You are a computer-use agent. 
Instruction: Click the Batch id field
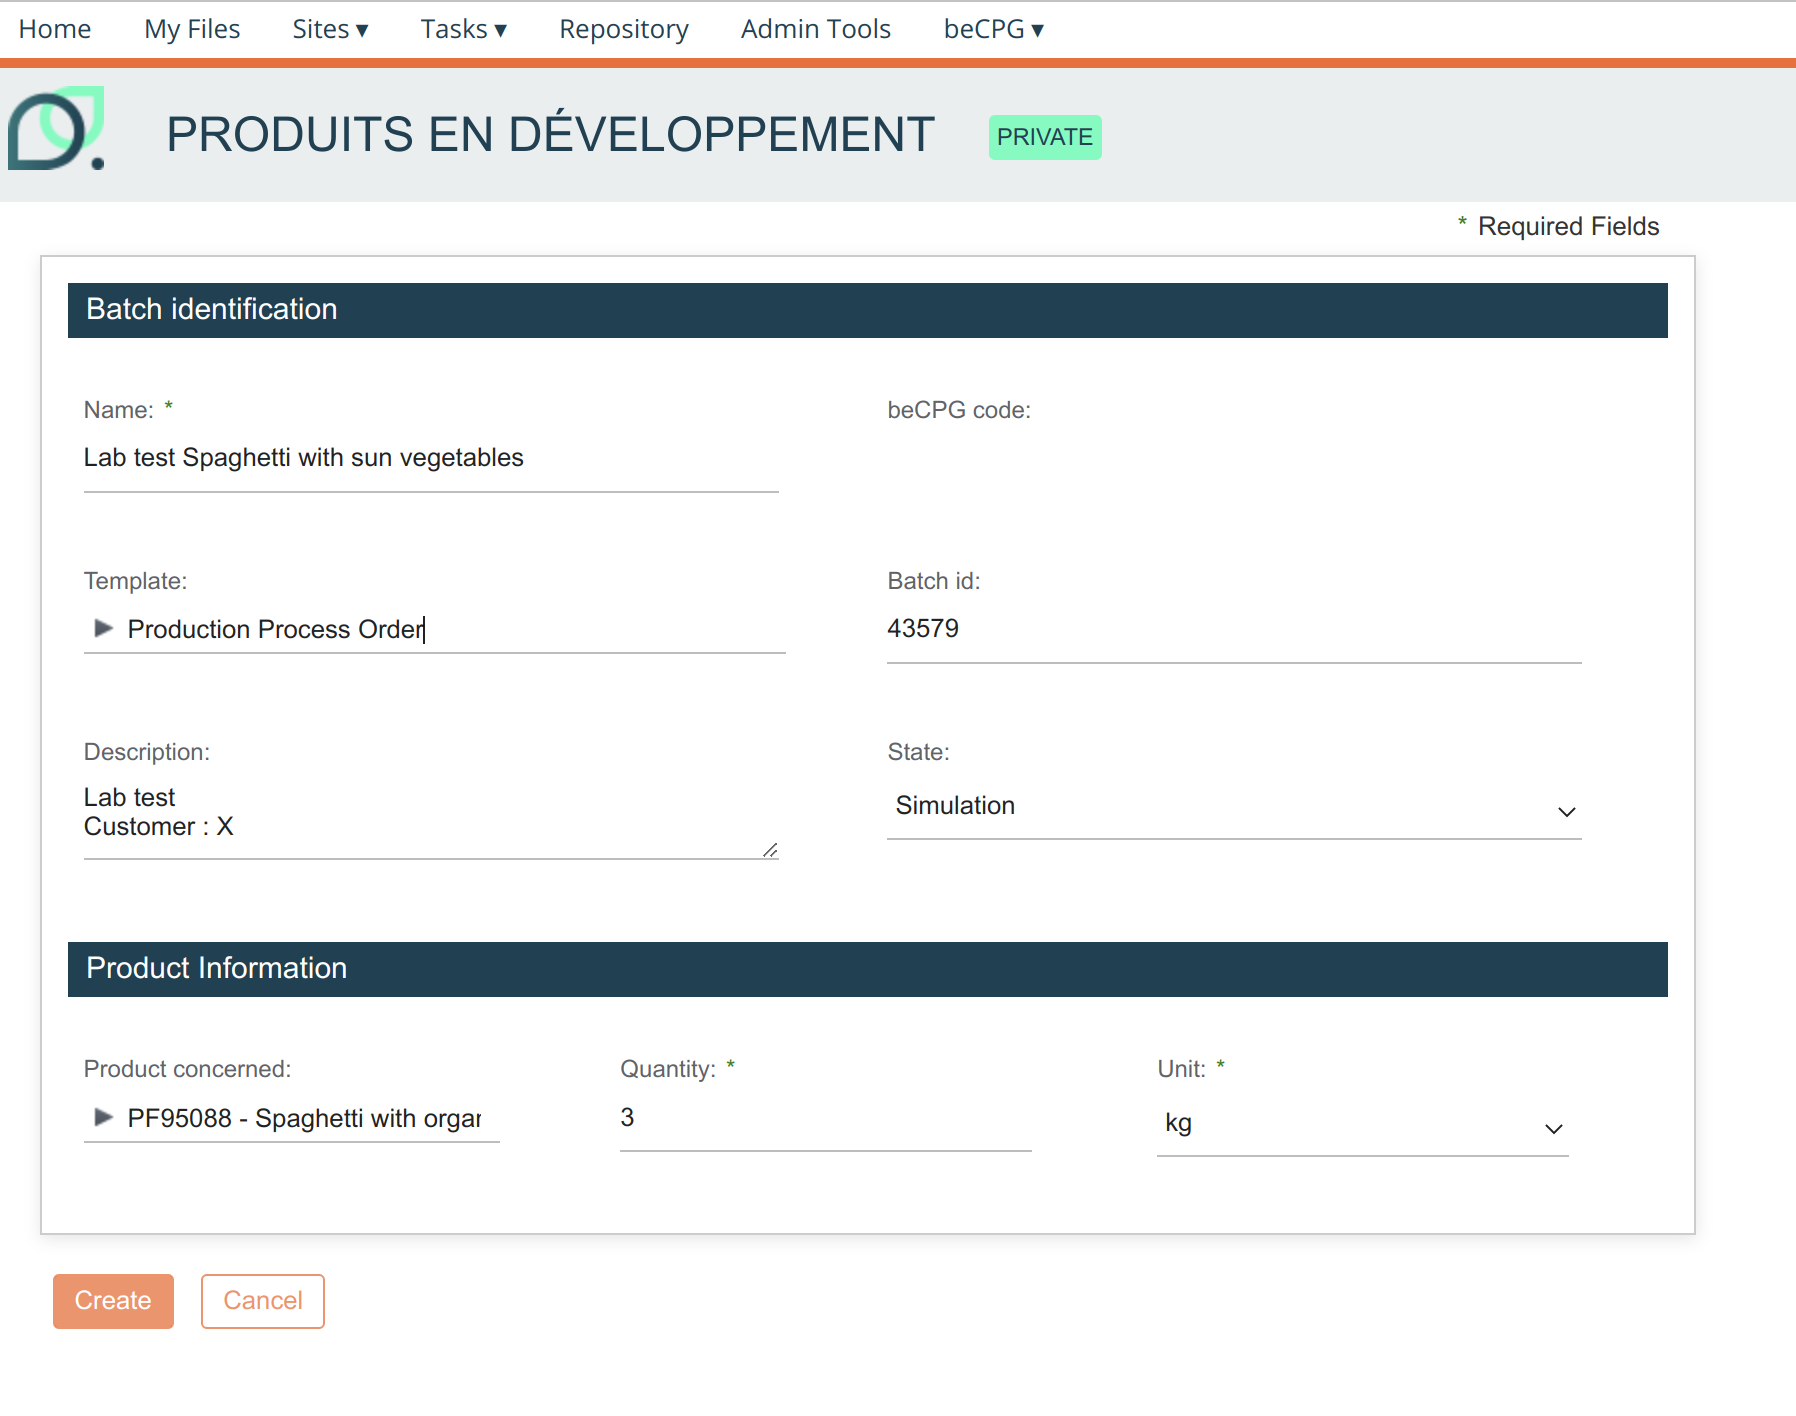[x=1234, y=630]
